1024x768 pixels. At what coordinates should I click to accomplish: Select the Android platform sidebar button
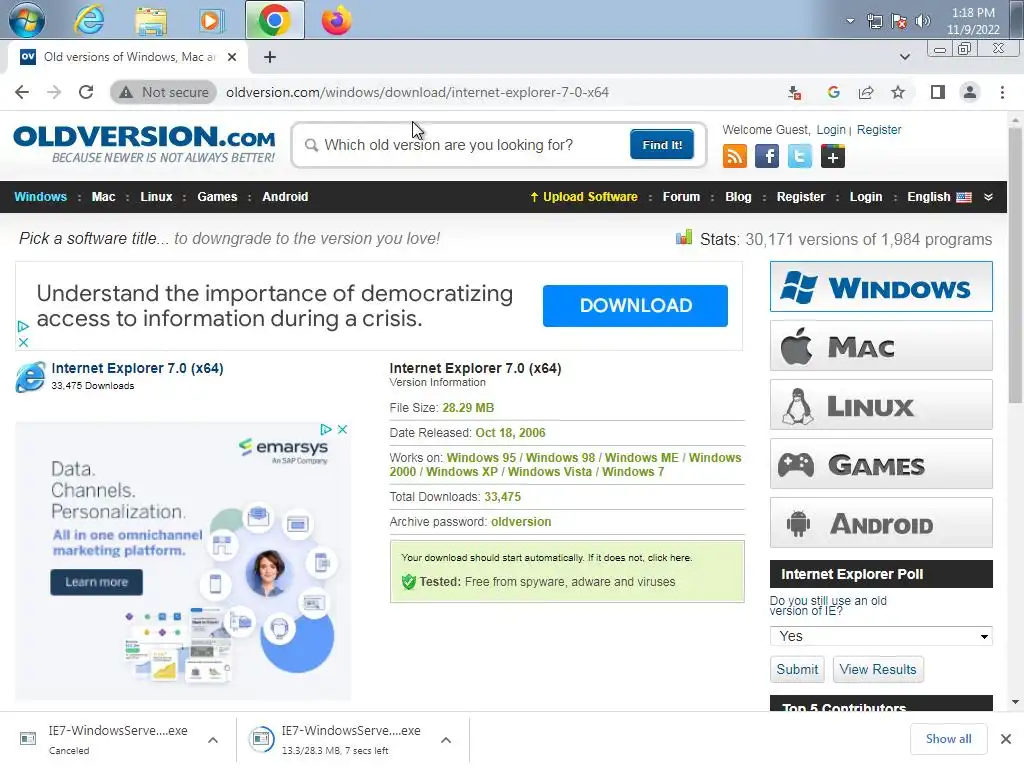click(881, 522)
